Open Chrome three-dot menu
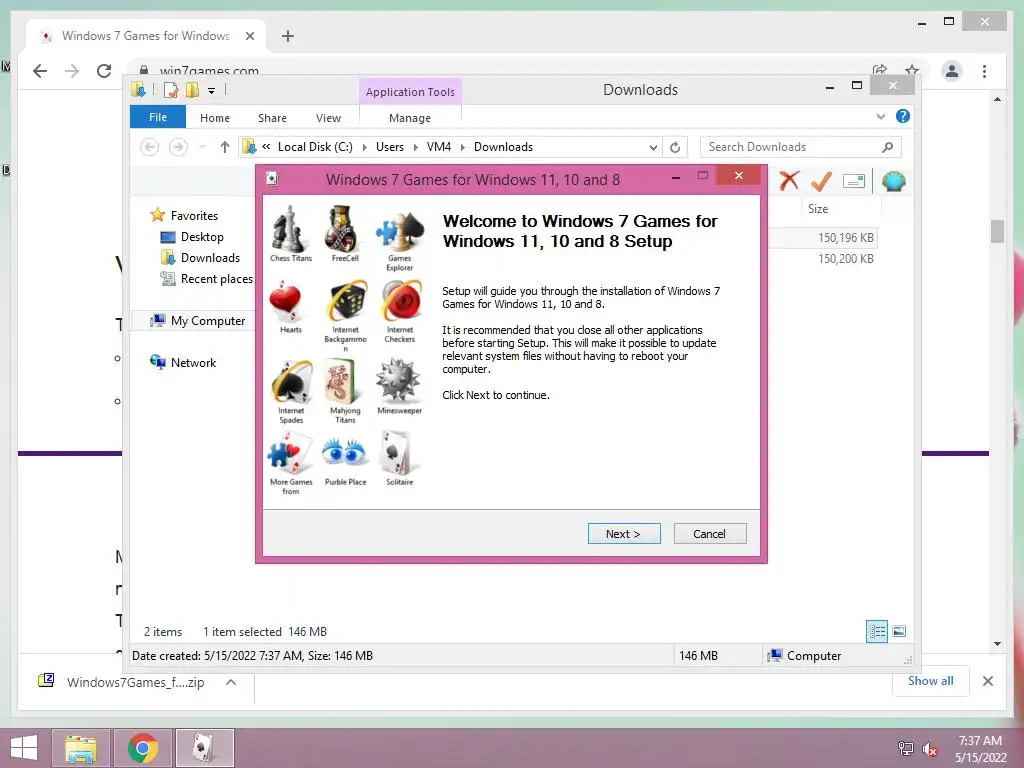 tap(984, 71)
